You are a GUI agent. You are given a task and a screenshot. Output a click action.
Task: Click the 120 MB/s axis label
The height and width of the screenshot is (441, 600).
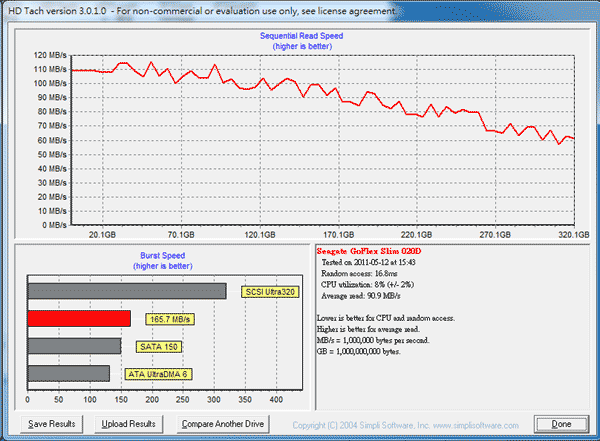[50, 55]
